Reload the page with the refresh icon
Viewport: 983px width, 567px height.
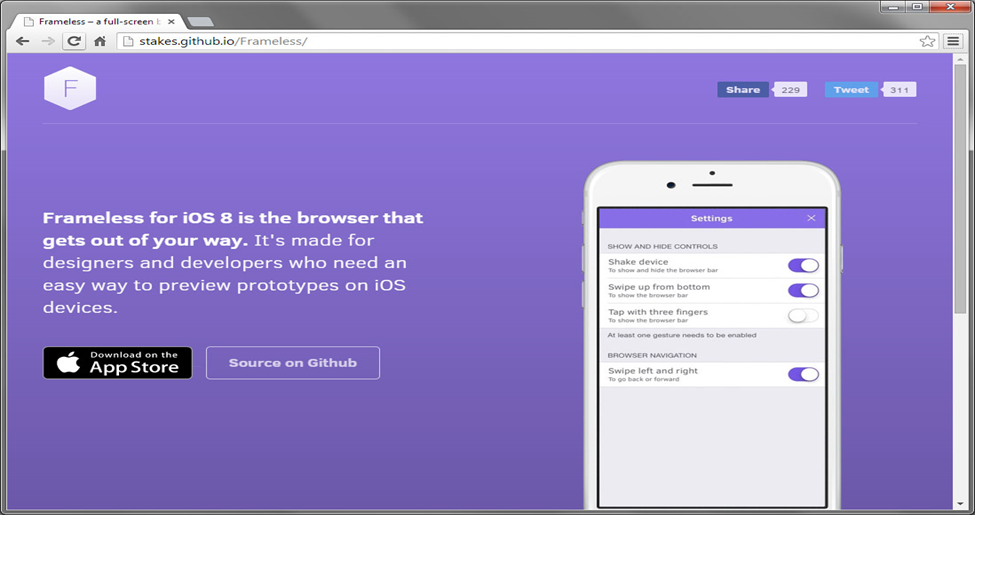click(x=73, y=41)
